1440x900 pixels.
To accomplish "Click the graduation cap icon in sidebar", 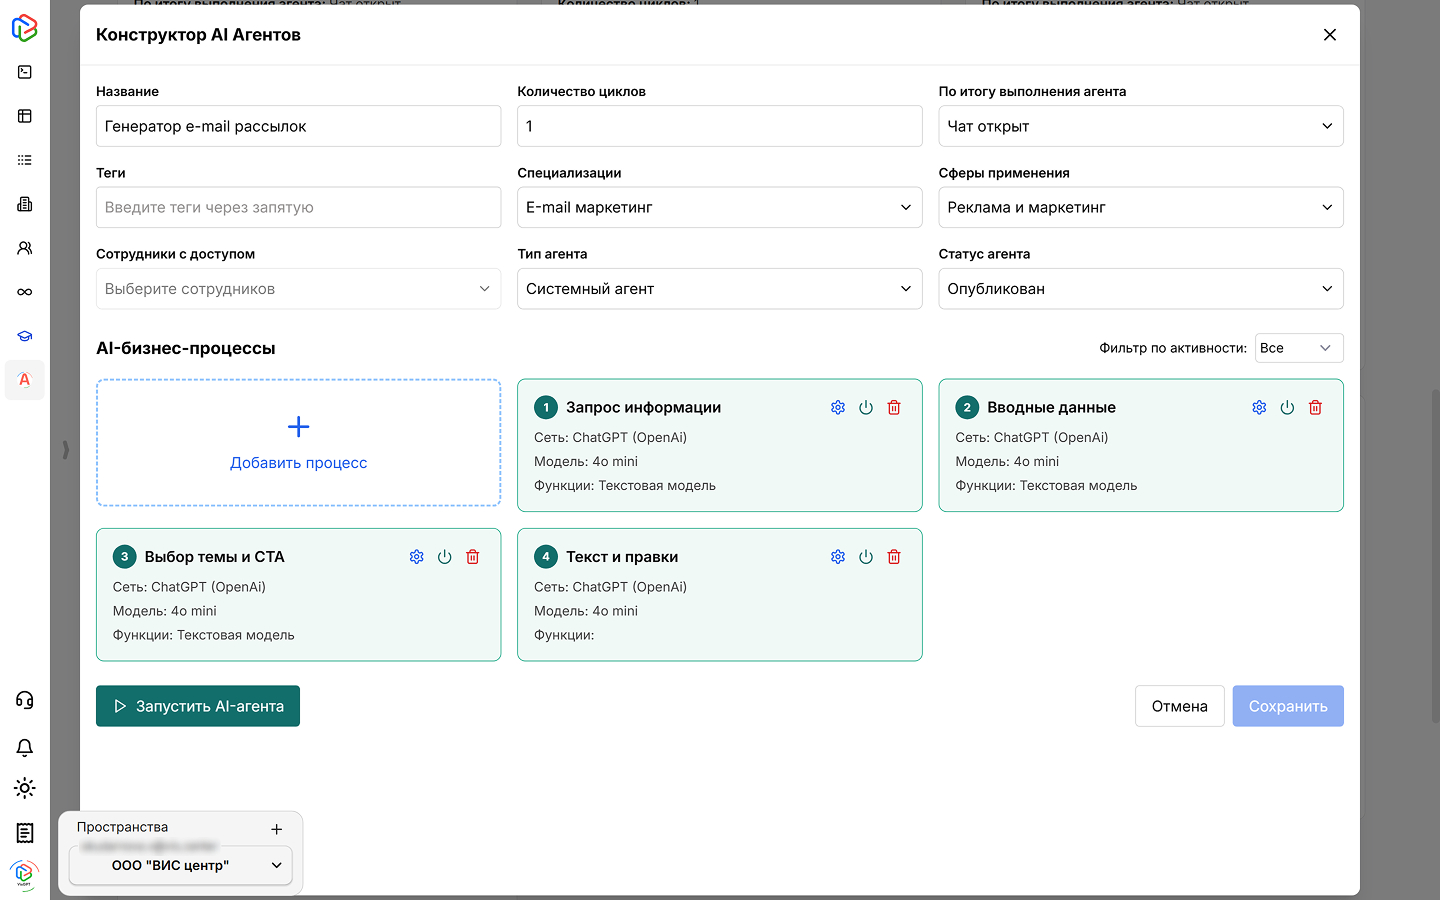I will (x=24, y=336).
